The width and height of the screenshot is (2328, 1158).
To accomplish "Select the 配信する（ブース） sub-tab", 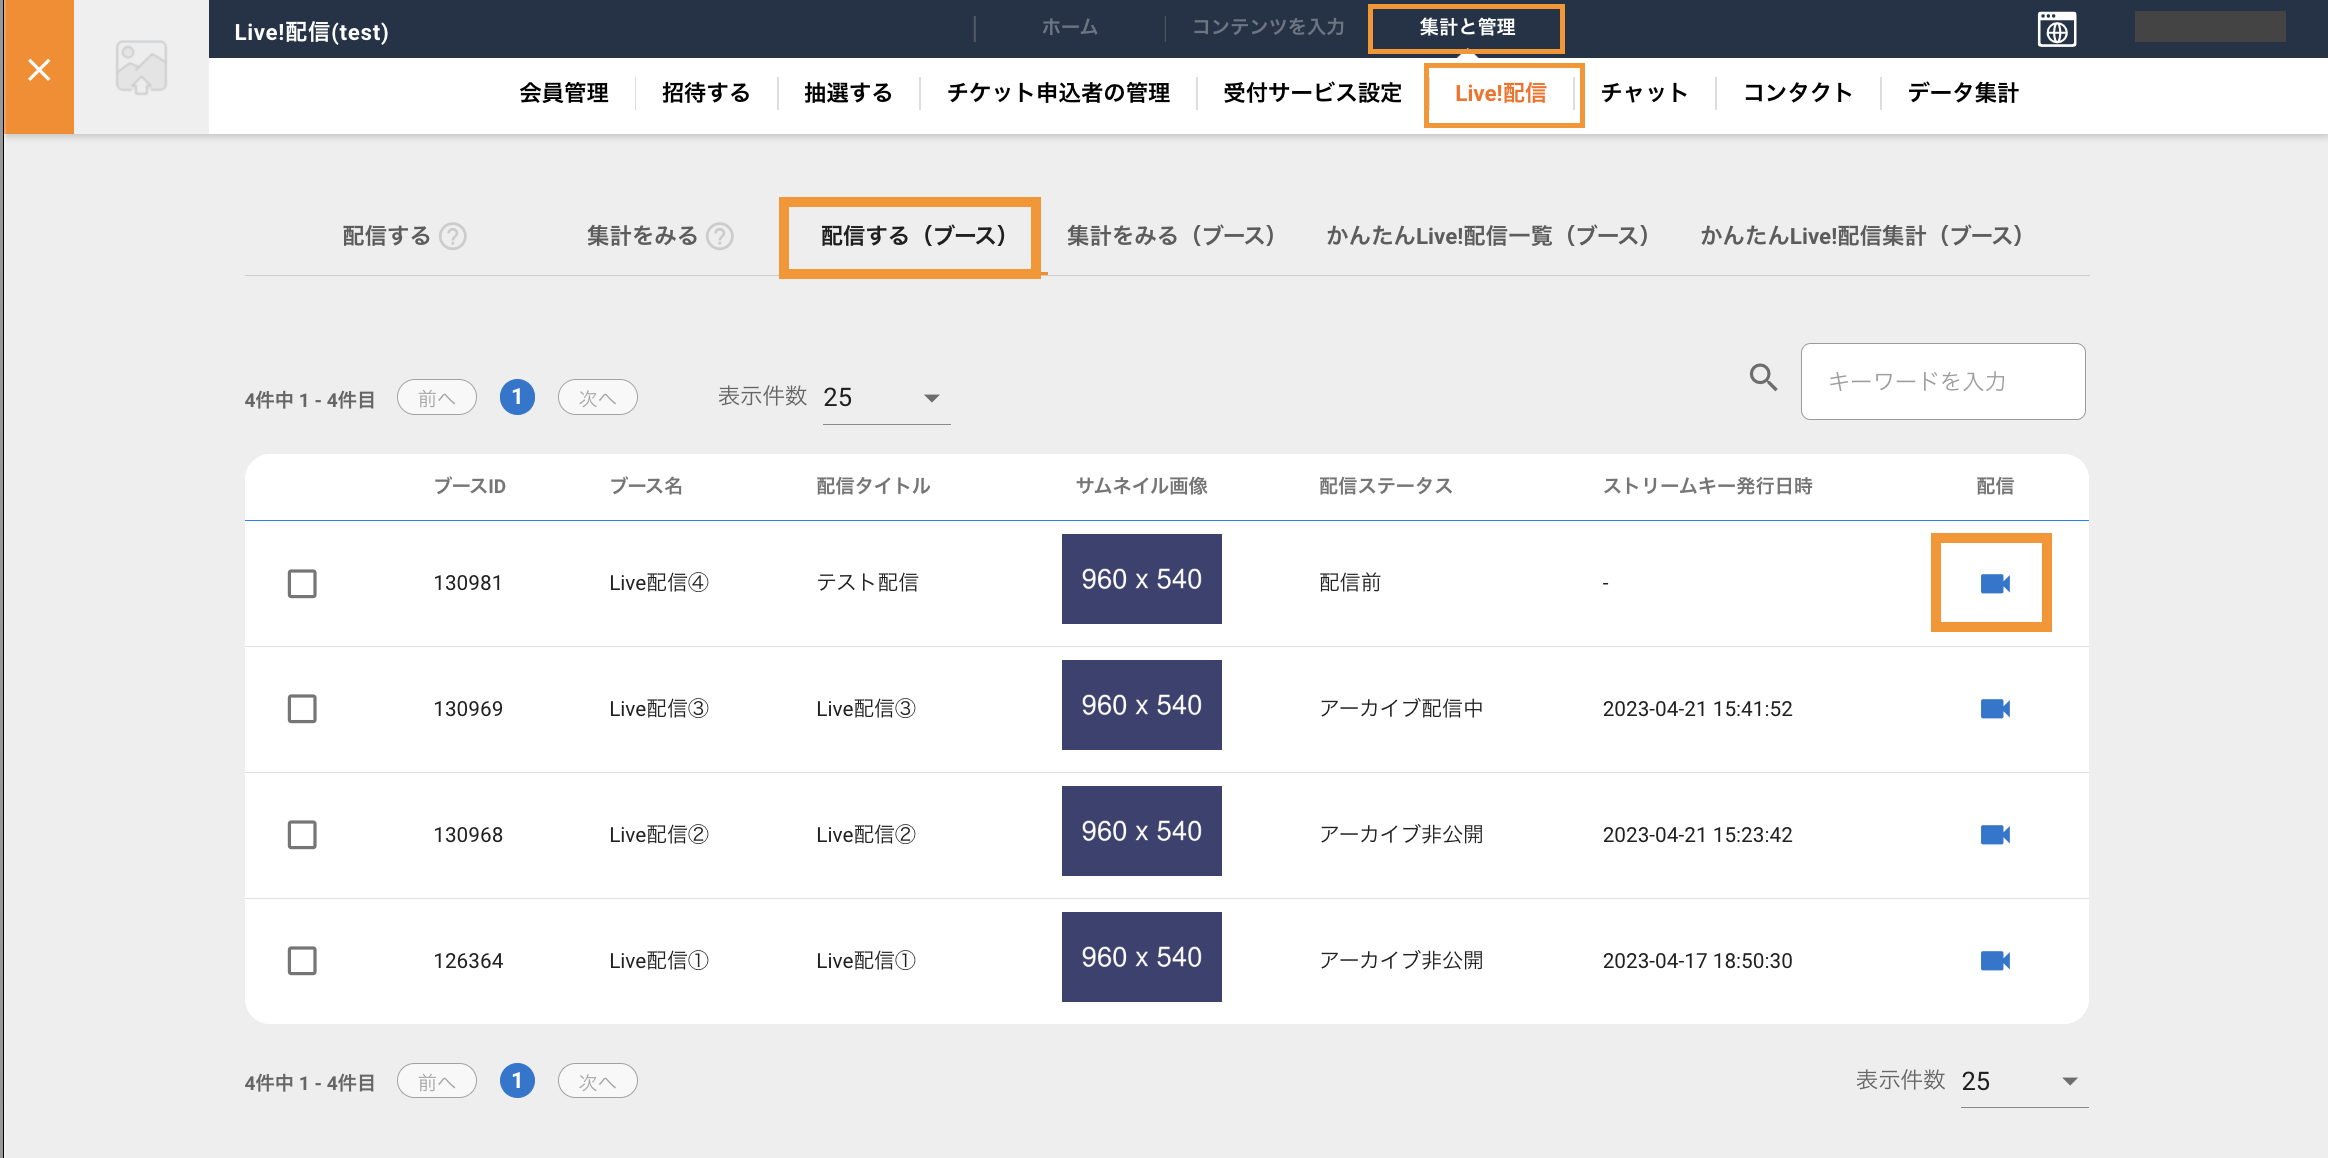I will (912, 236).
